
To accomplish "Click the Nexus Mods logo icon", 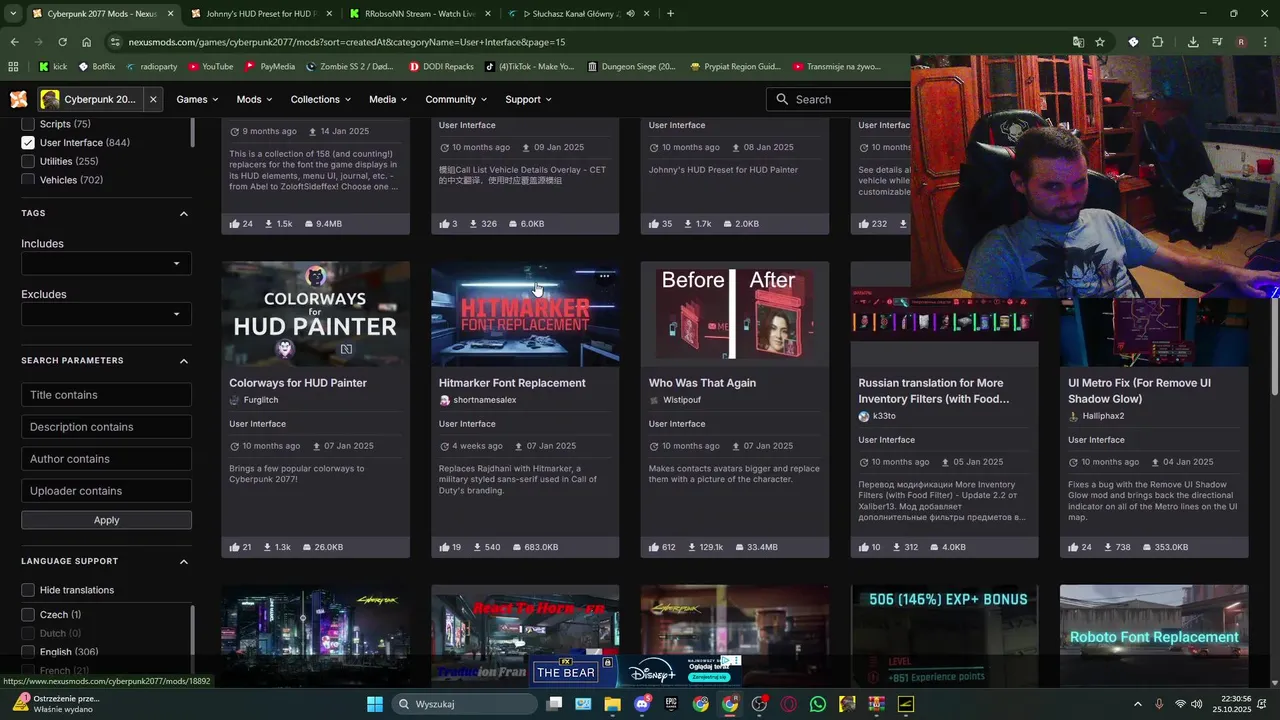I will click(x=18, y=99).
